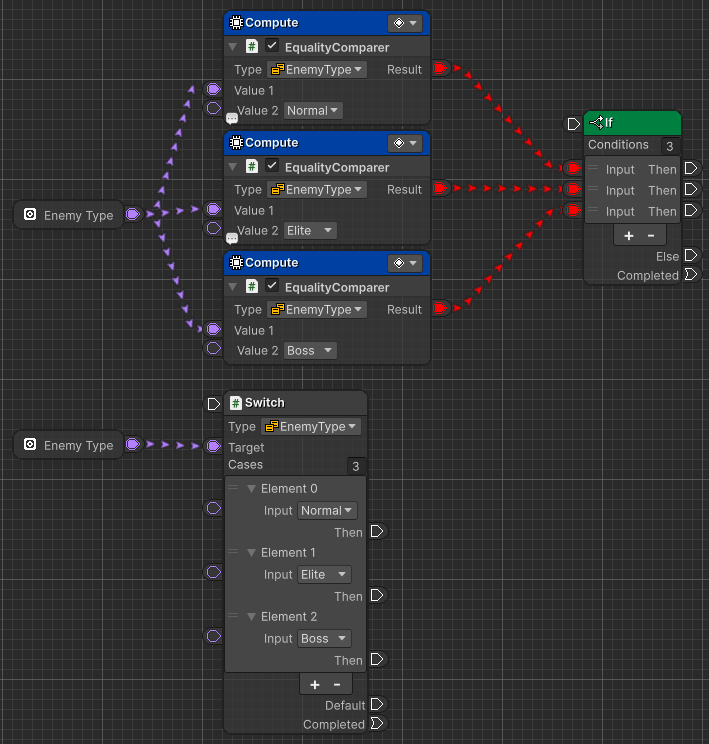This screenshot has height=744, width=709.
Task: Click Element 1 Then output port
Action: [x=377, y=595]
